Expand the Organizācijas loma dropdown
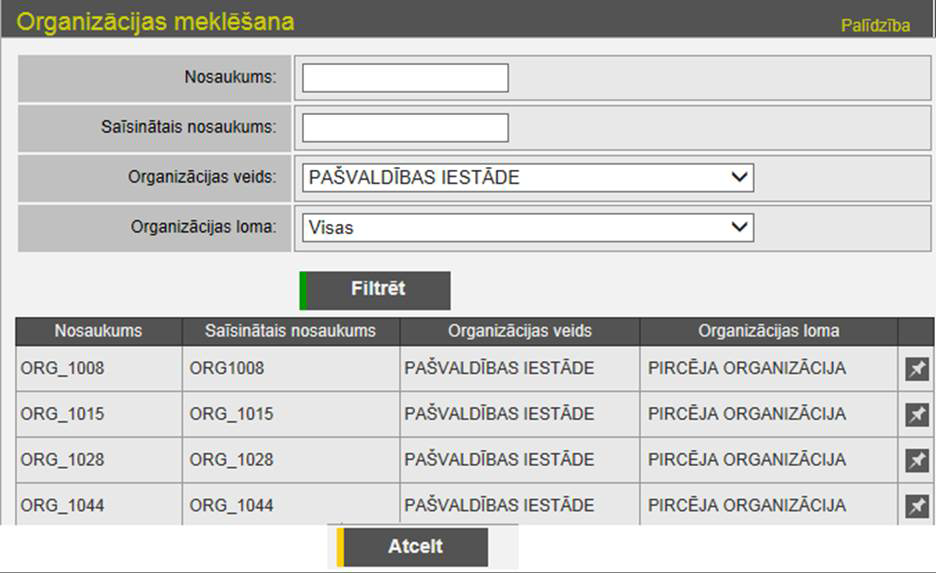936x573 pixels. 527,227
